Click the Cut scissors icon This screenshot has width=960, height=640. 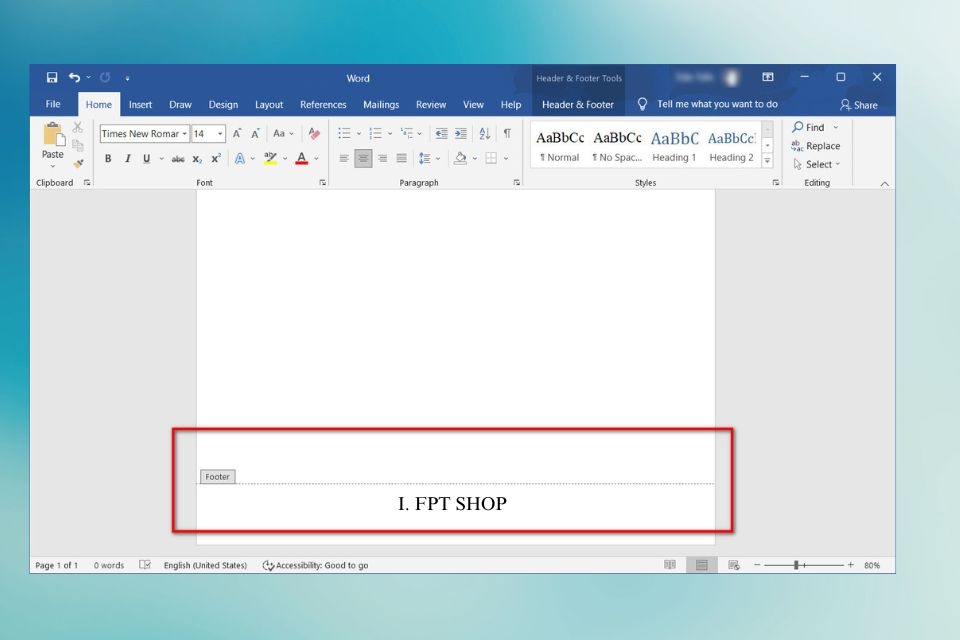point(78,127)
